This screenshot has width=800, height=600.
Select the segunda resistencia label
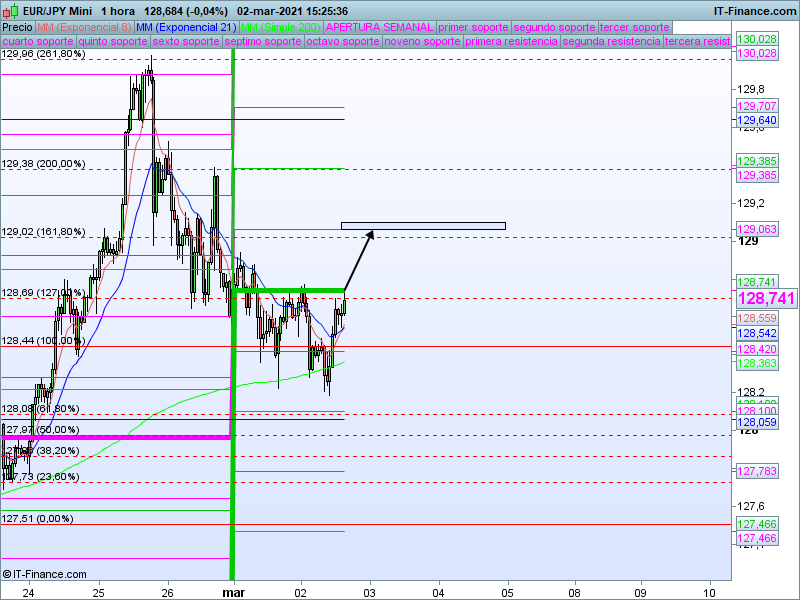pos(611,41)
